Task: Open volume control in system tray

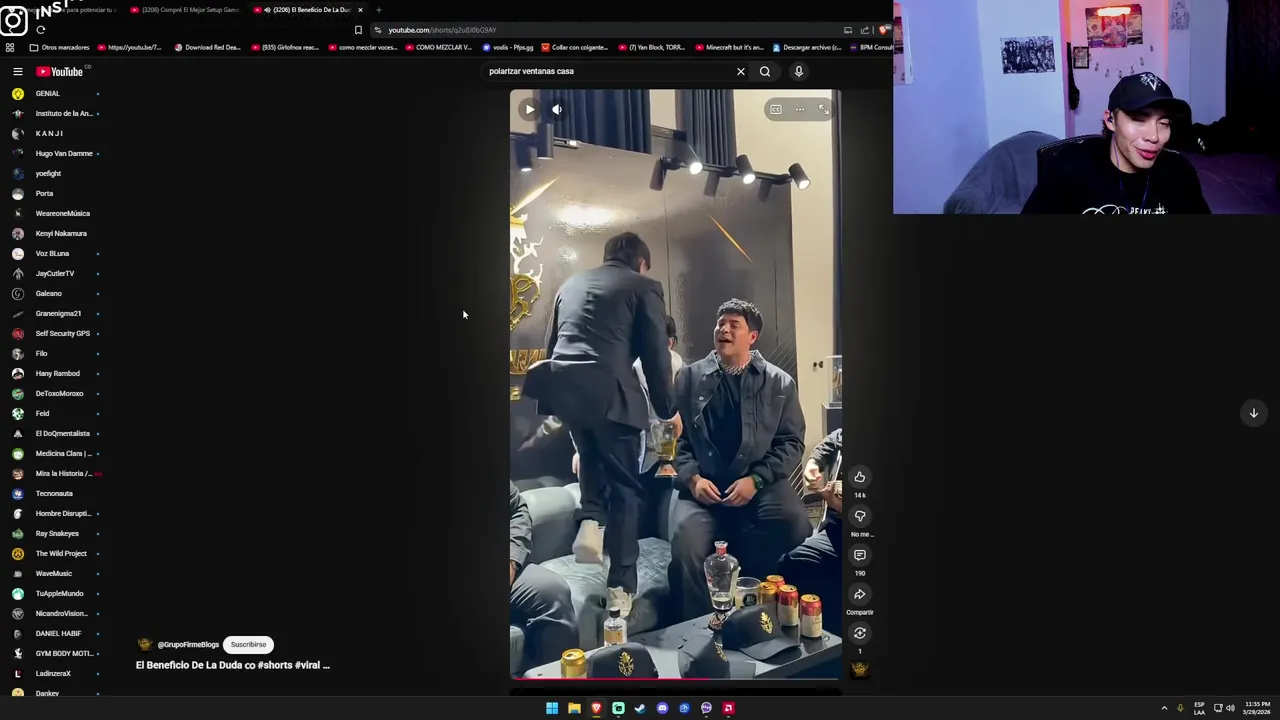Action: click(1230, 708)
